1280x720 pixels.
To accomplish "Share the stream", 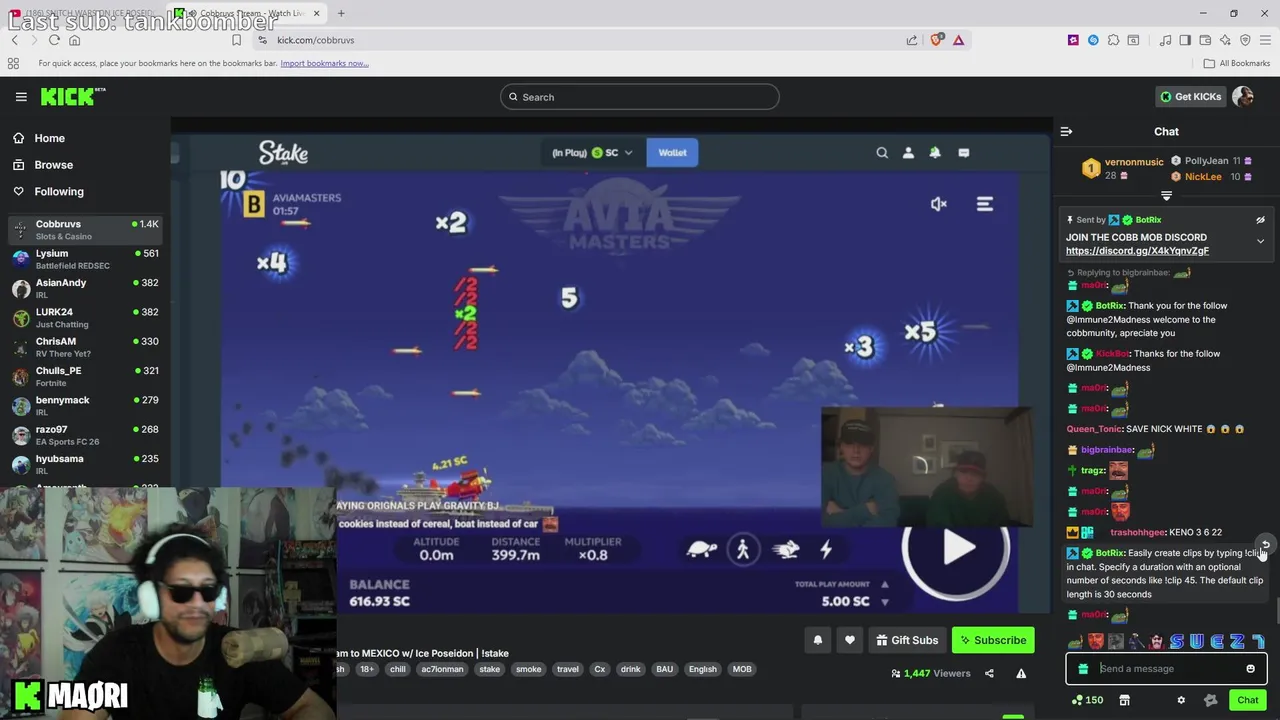I will click(989, 674).
